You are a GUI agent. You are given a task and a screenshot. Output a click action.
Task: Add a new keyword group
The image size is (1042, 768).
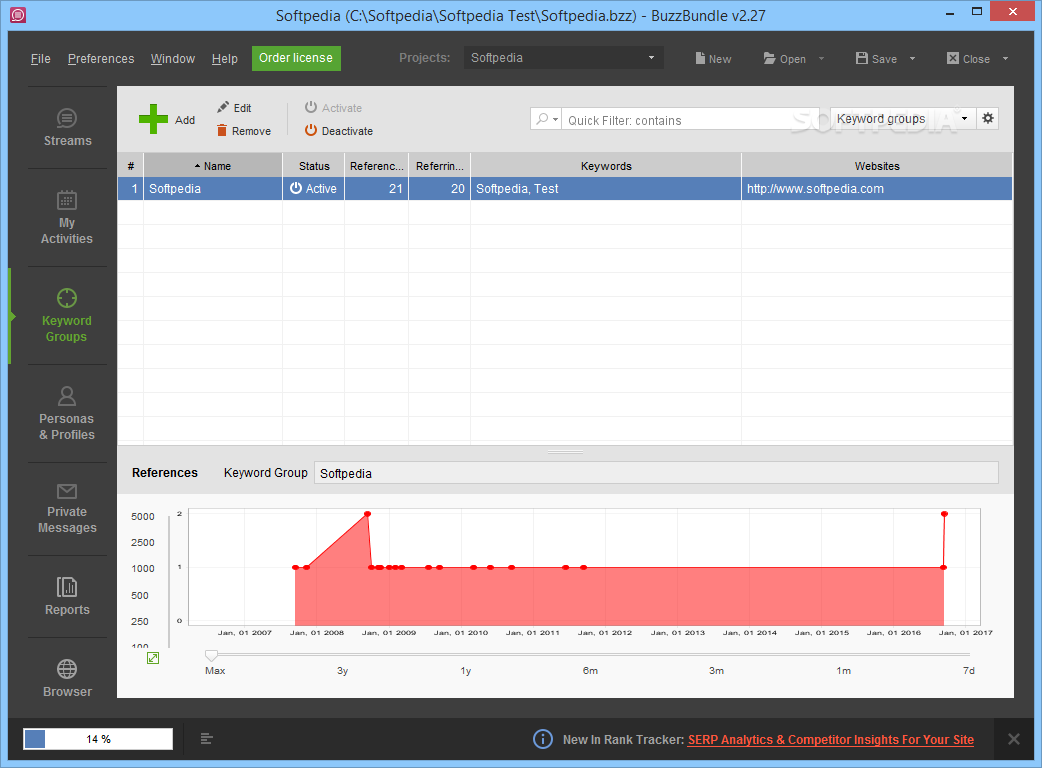[167, 120]
